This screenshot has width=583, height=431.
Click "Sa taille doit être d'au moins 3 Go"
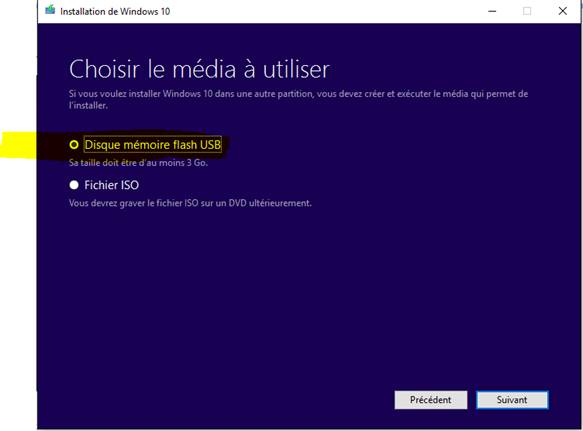coord(138,163)
